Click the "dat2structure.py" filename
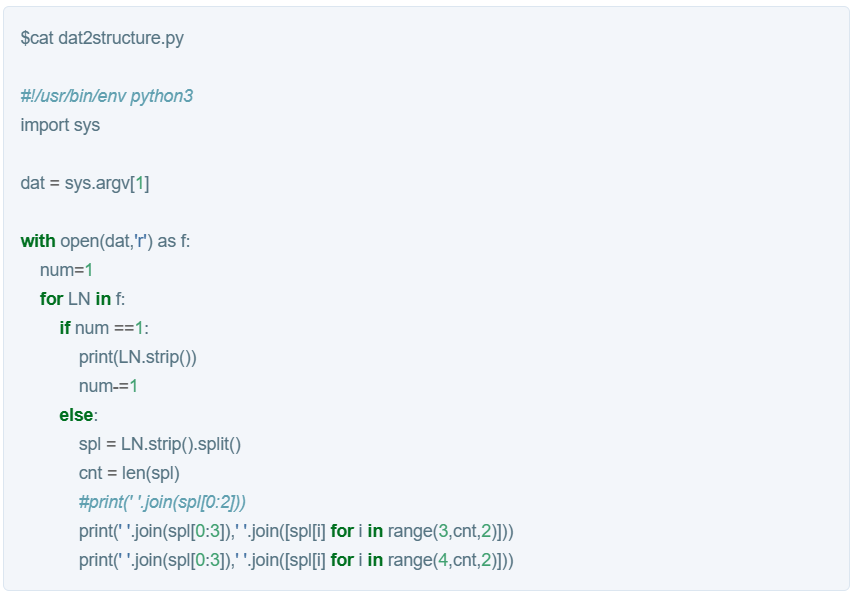The height and width of the screenshot is (594, 854). [121, 38]
